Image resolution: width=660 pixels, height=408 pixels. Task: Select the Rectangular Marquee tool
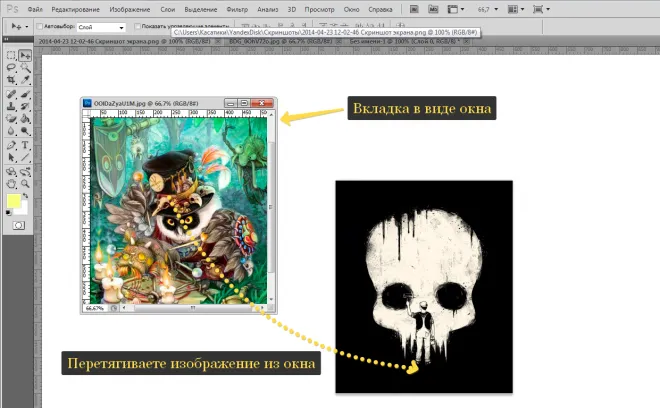[x=11, y=55]
